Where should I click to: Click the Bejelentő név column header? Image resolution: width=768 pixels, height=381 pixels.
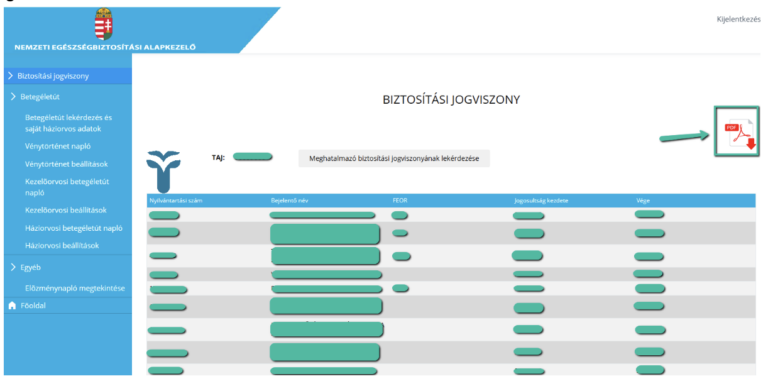(289, 200)
